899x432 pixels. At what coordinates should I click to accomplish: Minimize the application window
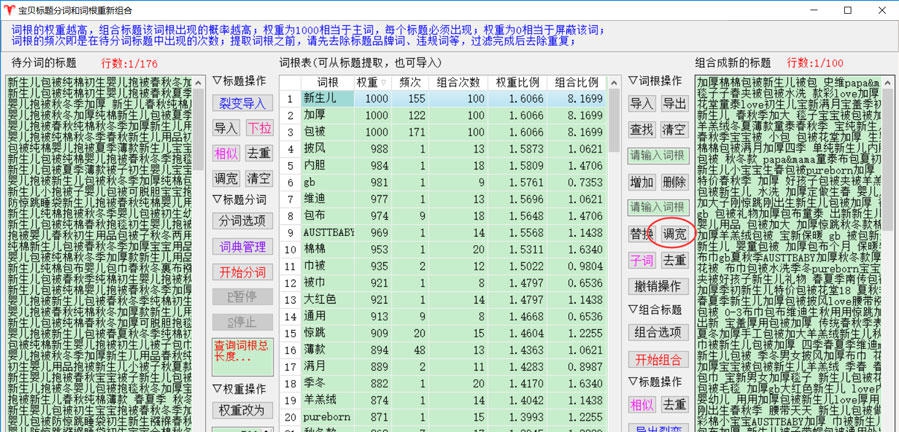(813, 10)
